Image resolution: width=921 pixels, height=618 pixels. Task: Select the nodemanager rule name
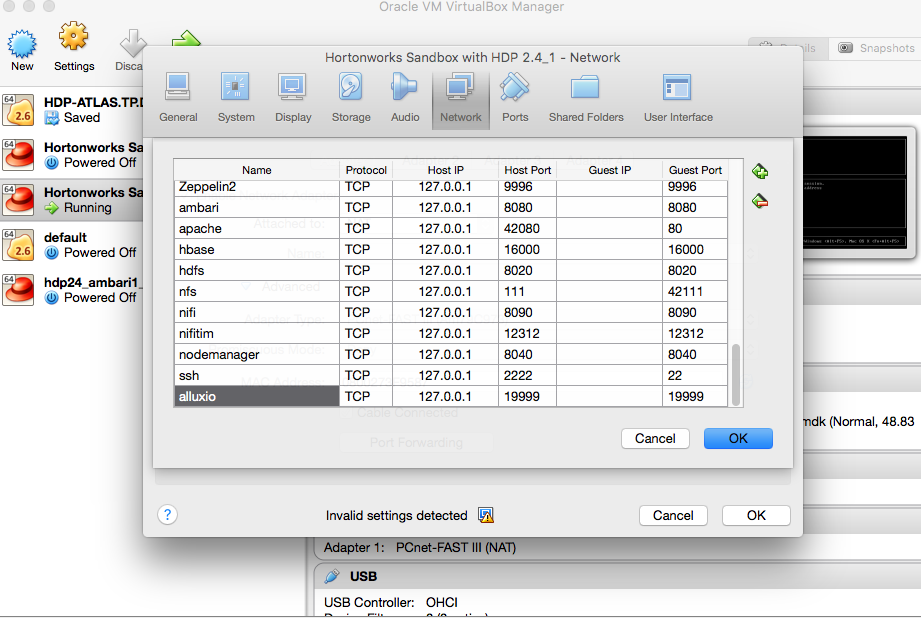[257, 354]
